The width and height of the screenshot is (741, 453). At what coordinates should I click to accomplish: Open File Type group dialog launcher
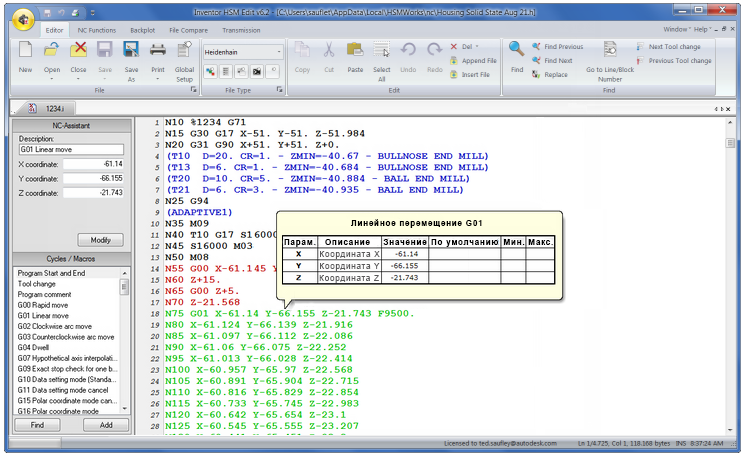pos(279,90)
